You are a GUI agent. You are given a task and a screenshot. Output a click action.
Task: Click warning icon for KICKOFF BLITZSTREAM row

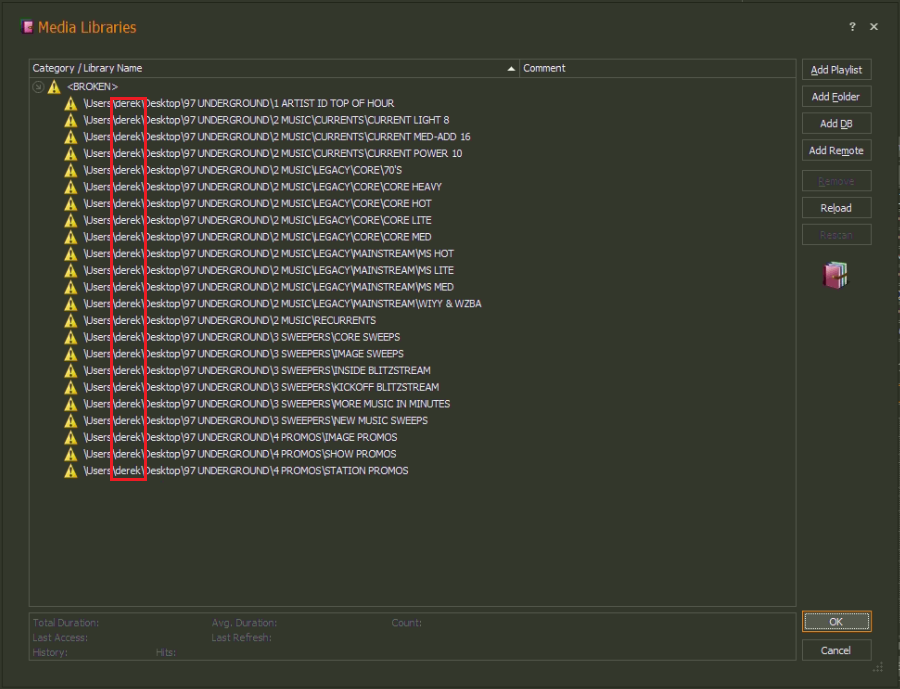71,386
